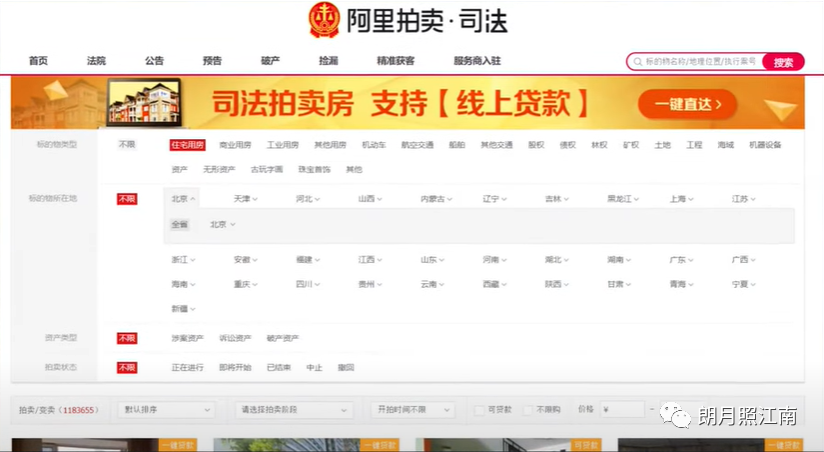Select the 珠宝首饰 type filter

[x=314, y=169]
